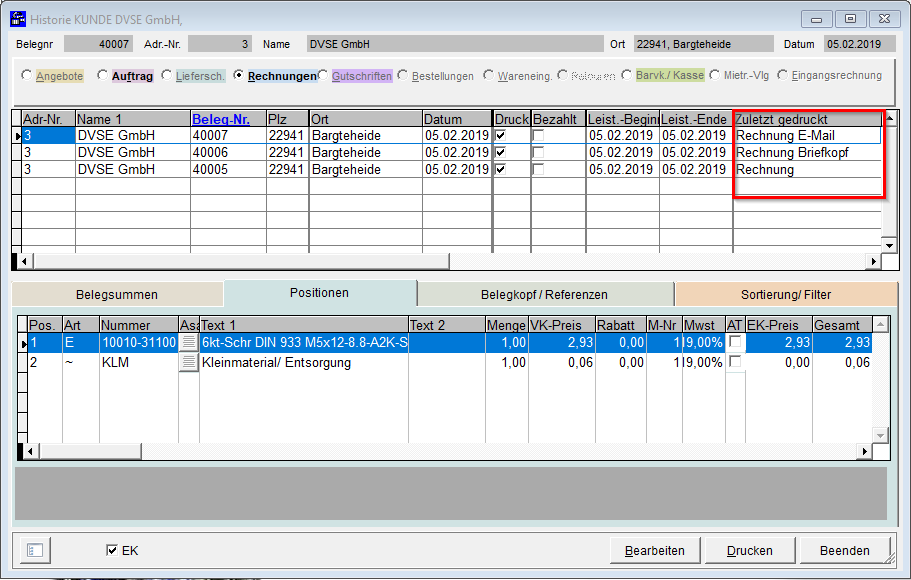Select the Angebote radio button
The height and width of the screenshot is (580, 911).
coord(27,75)
